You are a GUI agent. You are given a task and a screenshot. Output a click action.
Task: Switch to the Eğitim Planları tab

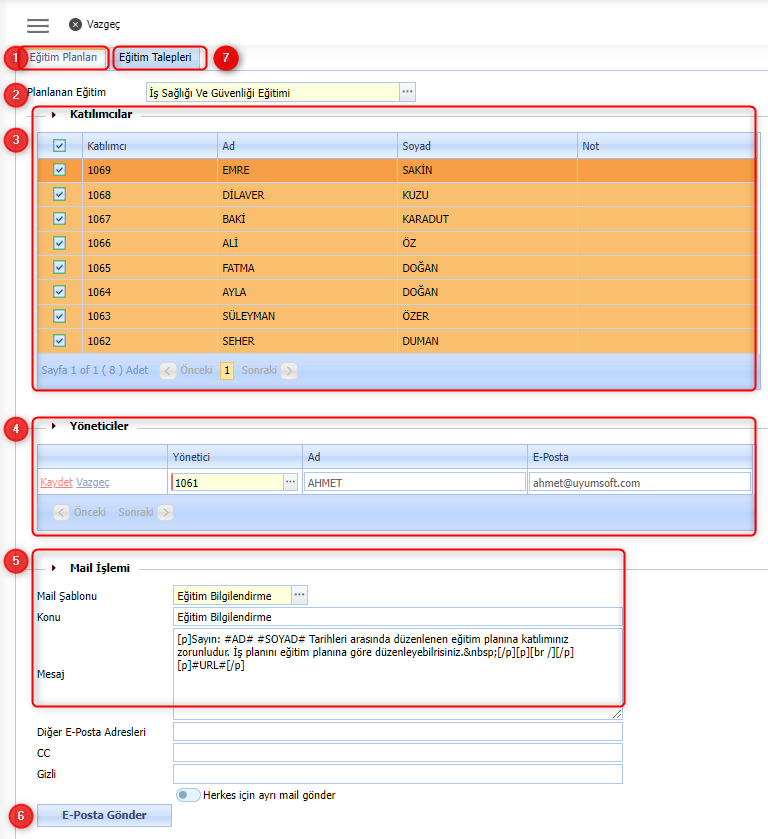(63, 57)
